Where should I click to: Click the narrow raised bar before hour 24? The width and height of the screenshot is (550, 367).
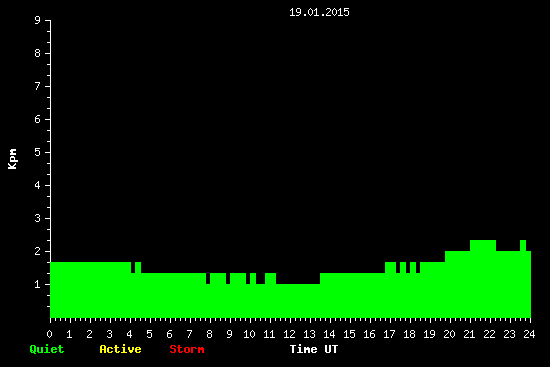[523, 279]
